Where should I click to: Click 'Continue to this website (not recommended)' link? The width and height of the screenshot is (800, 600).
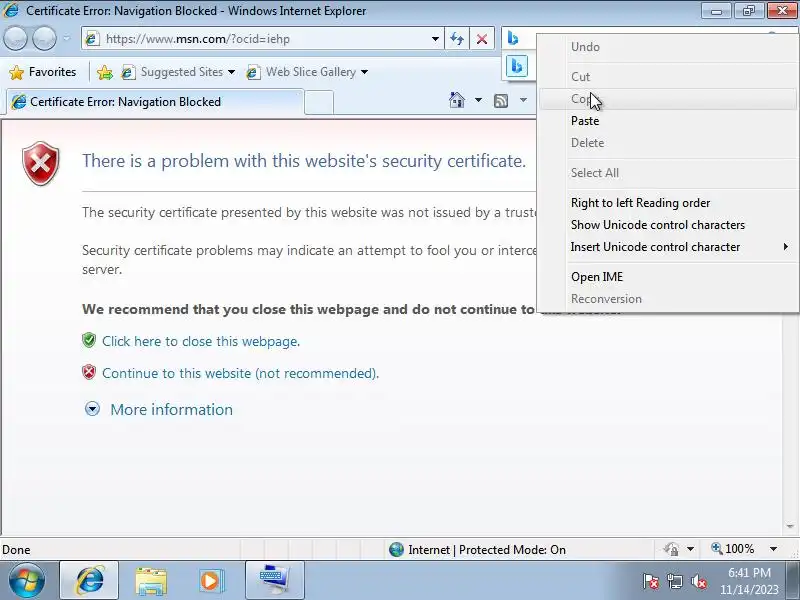(x=240, y=373)
